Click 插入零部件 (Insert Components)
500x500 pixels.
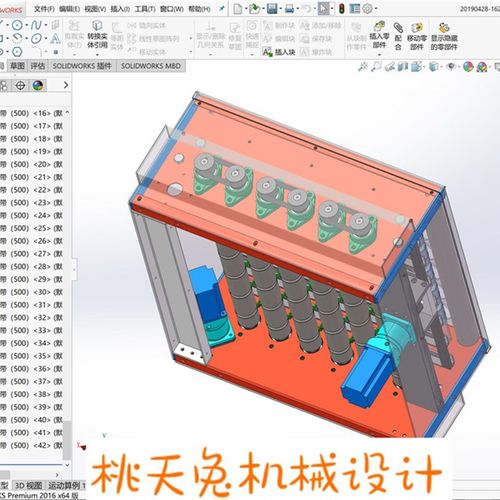coord(379,34)
